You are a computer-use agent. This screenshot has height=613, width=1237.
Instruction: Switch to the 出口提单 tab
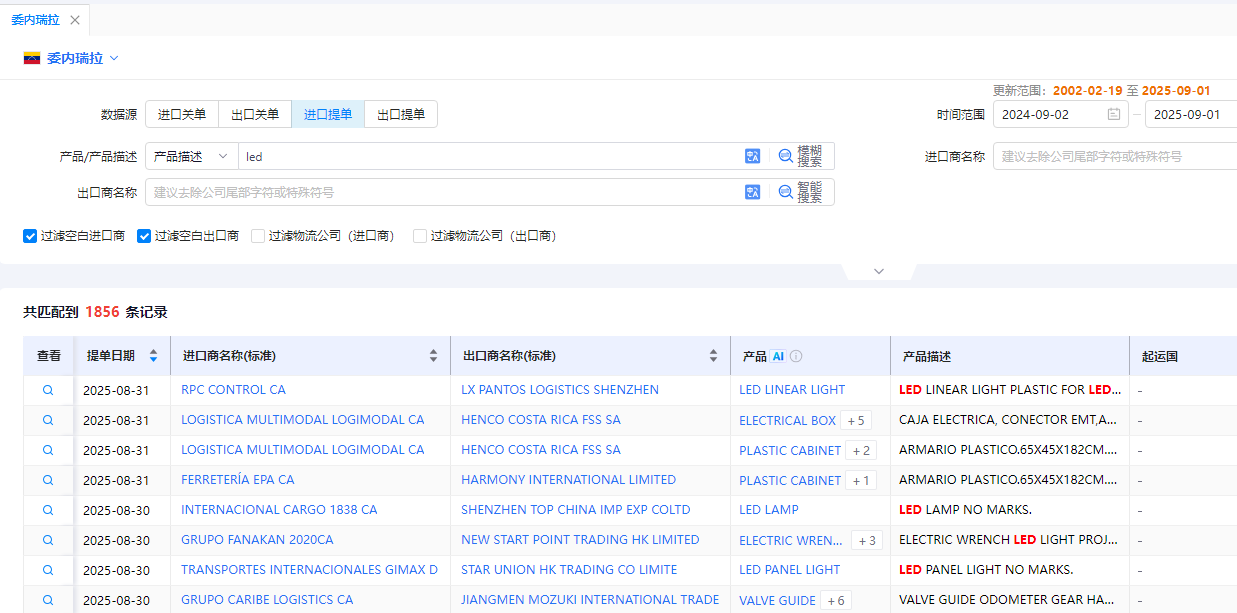point(400,114)
